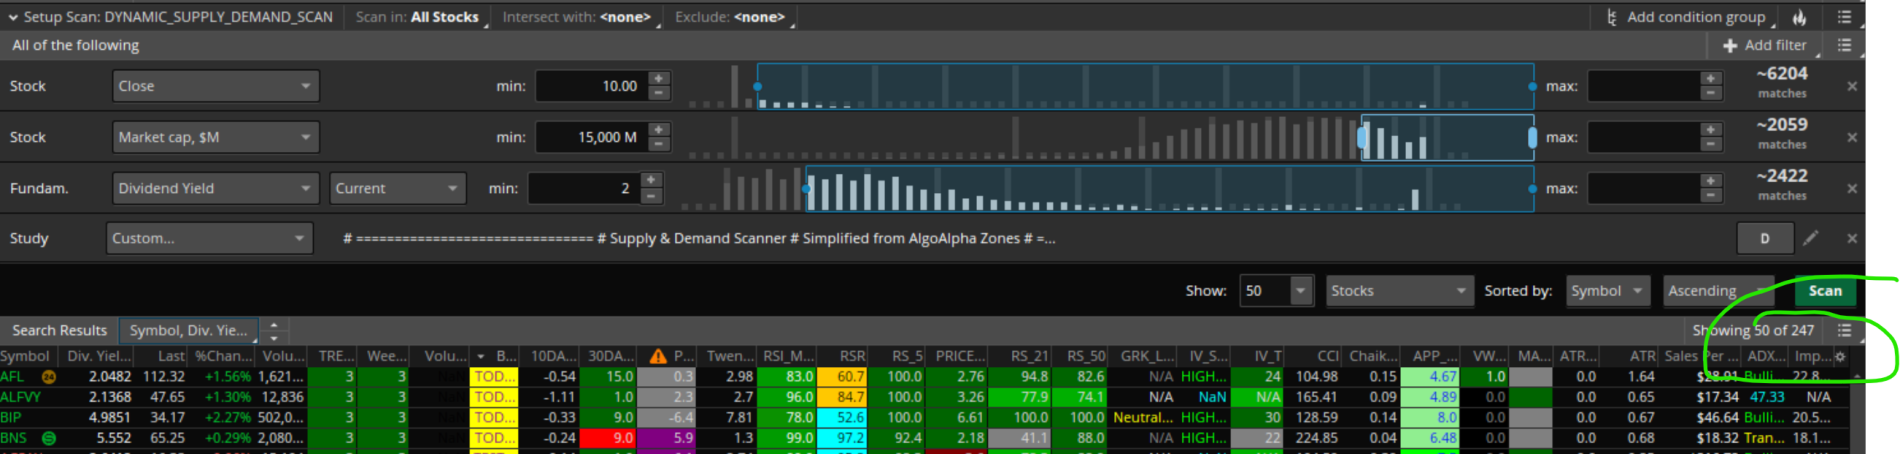This screenshot has height=454, width=1900.
Task: Open the Scan in: All Stocks menu
Action: [418, 17]
